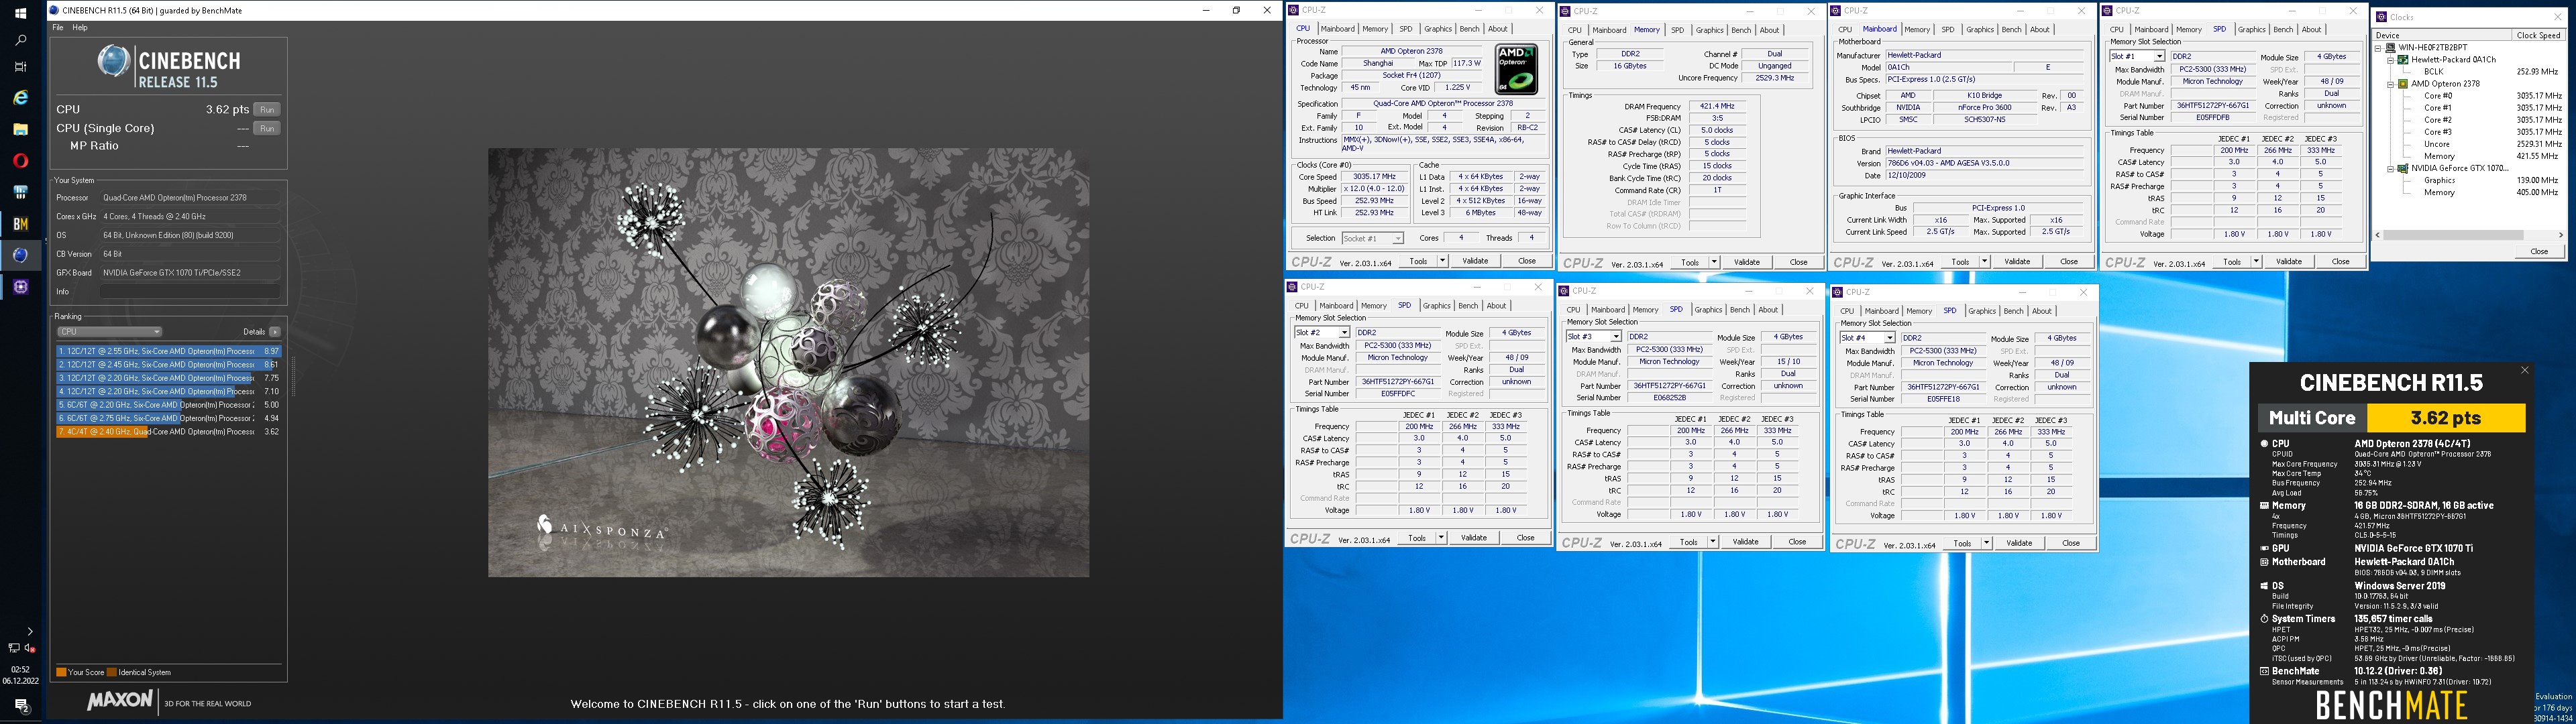Switch to Cinebench app in the taskbar

point(20,255)
